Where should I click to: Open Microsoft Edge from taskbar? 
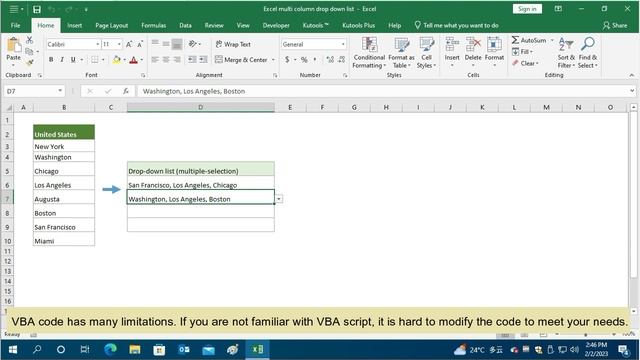click(x=110, y=350)
